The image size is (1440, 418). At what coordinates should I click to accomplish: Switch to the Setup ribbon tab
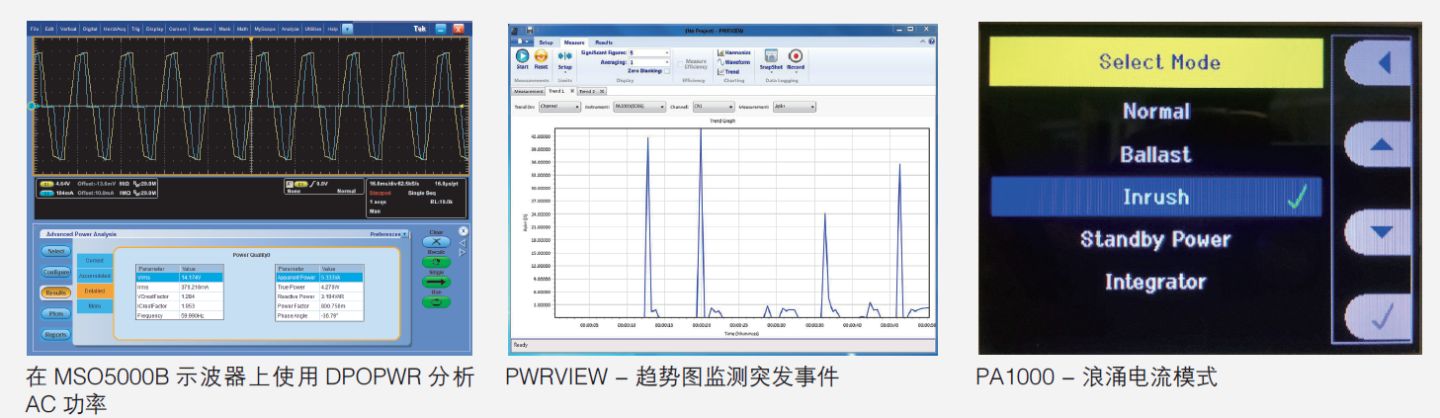click(x=546, y=42)
